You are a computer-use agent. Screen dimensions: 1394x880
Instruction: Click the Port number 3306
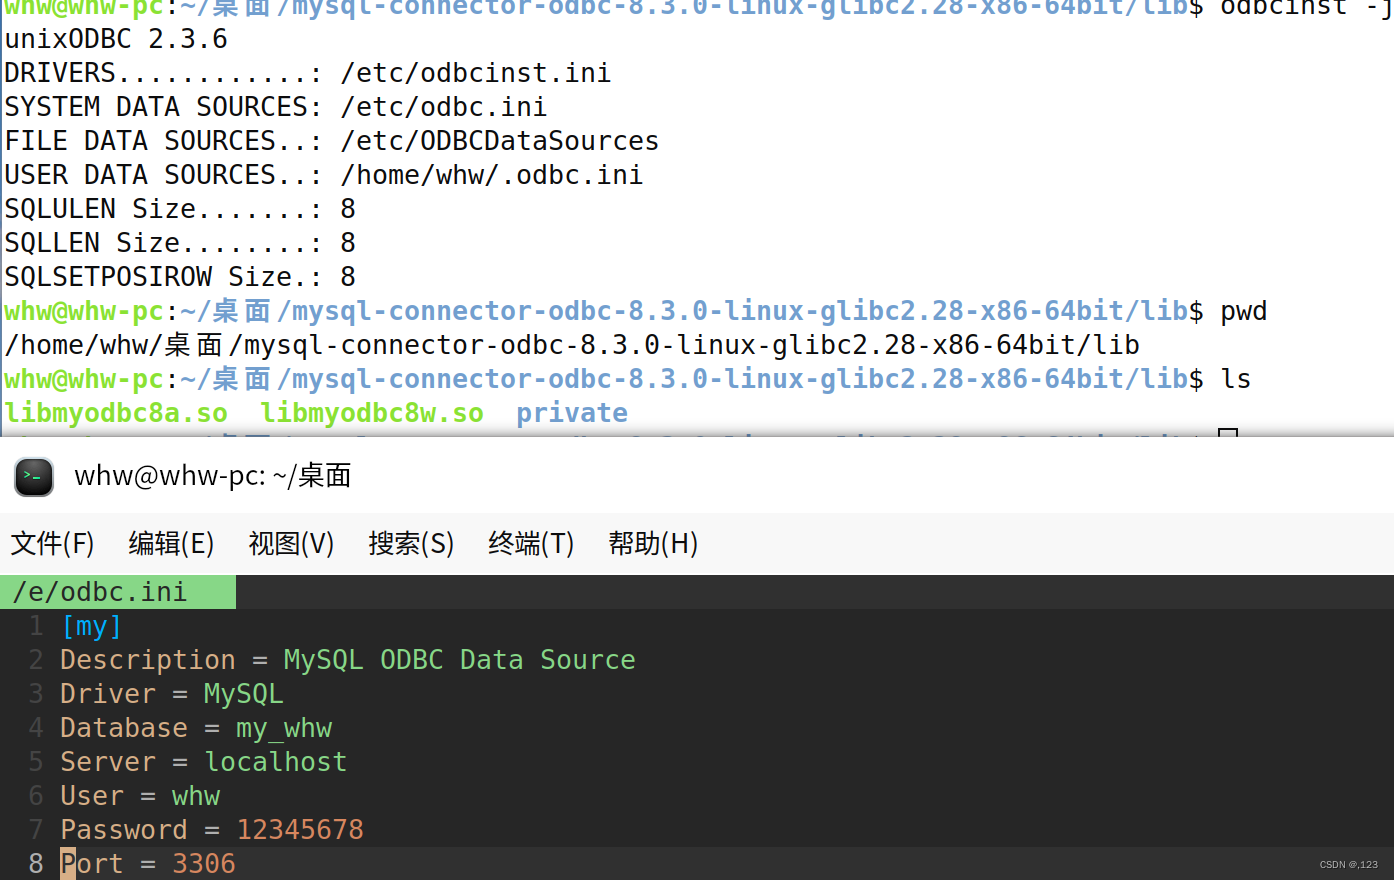point(204,863)
